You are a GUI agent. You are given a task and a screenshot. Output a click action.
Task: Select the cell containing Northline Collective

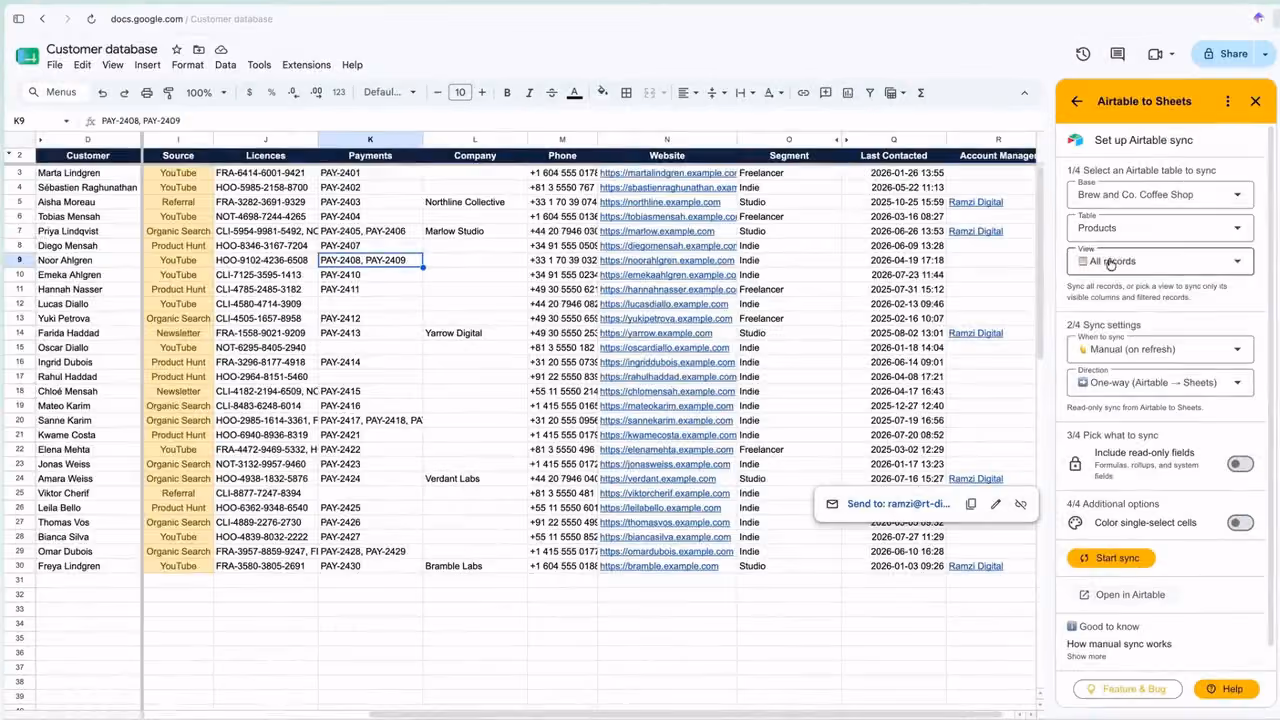click(475, 202)
